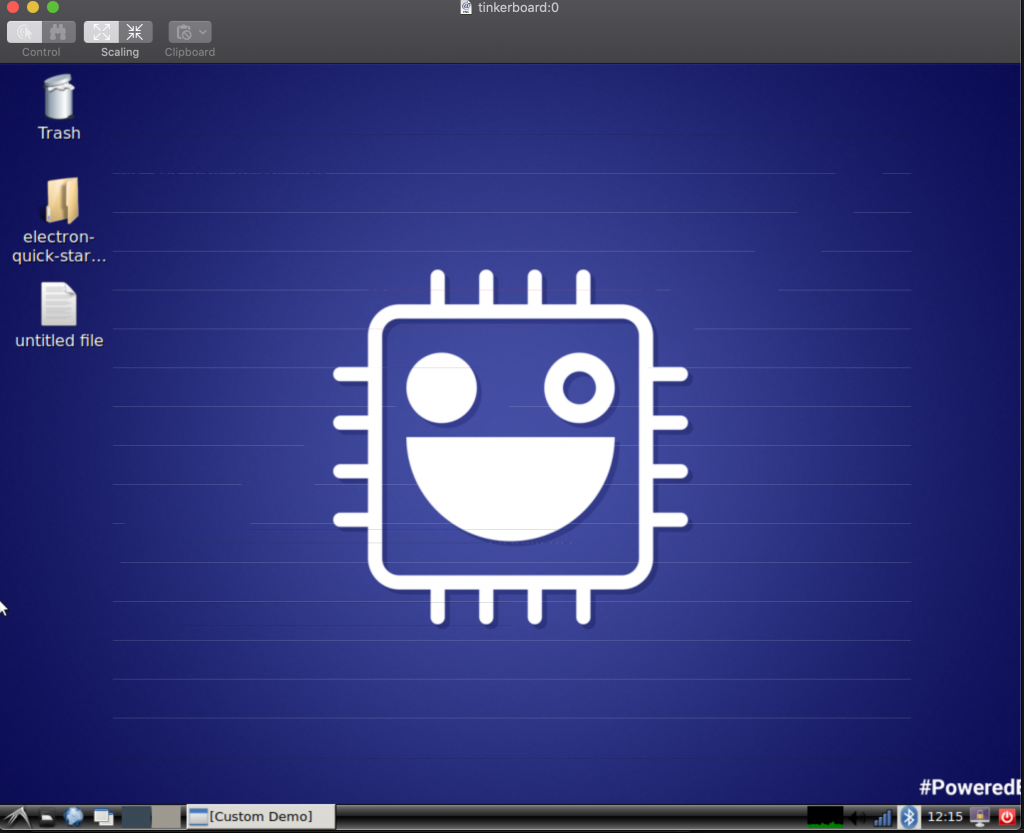The image size is (1024, 833).
Task: Activate the Custom Demo taskbar window
Action: [x=260, y=817]
